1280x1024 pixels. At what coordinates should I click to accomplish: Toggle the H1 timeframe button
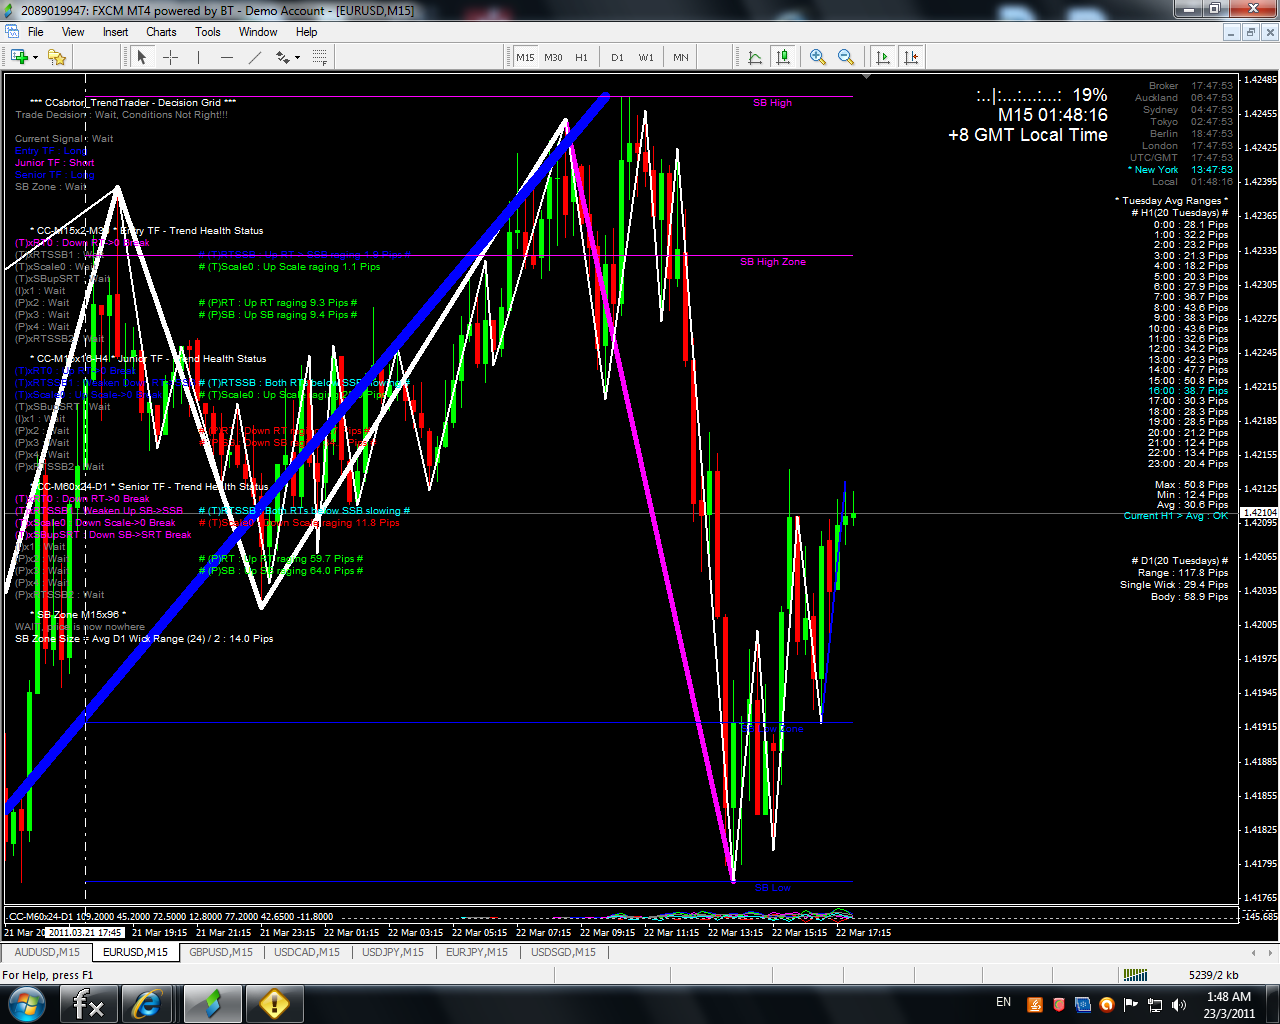pyautogui.click(x=581, y=57)
